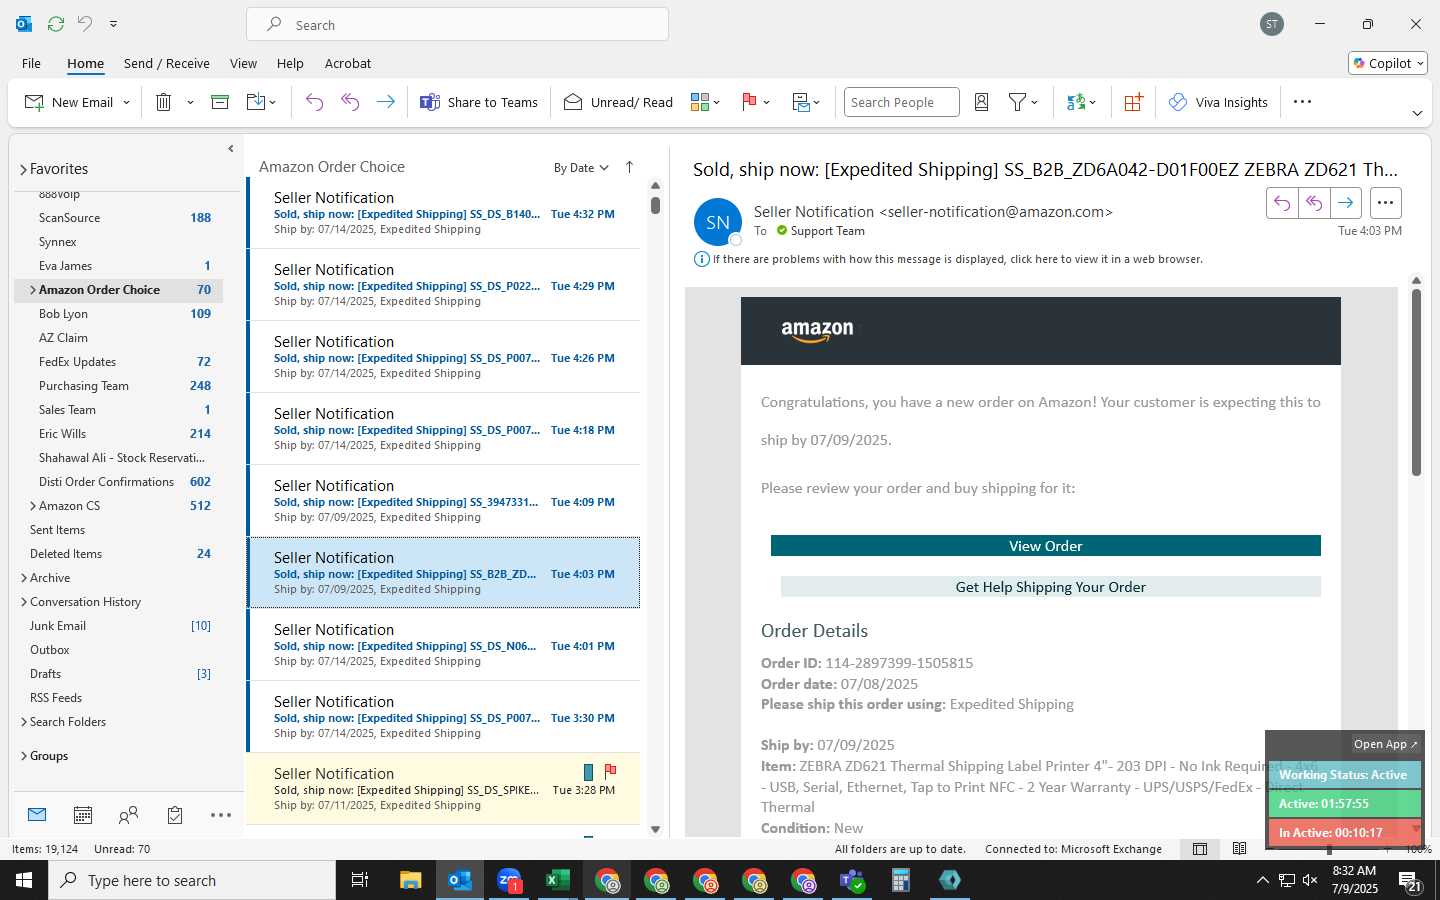Open Seller Notification email at 4:32 PM

point(444,213)
